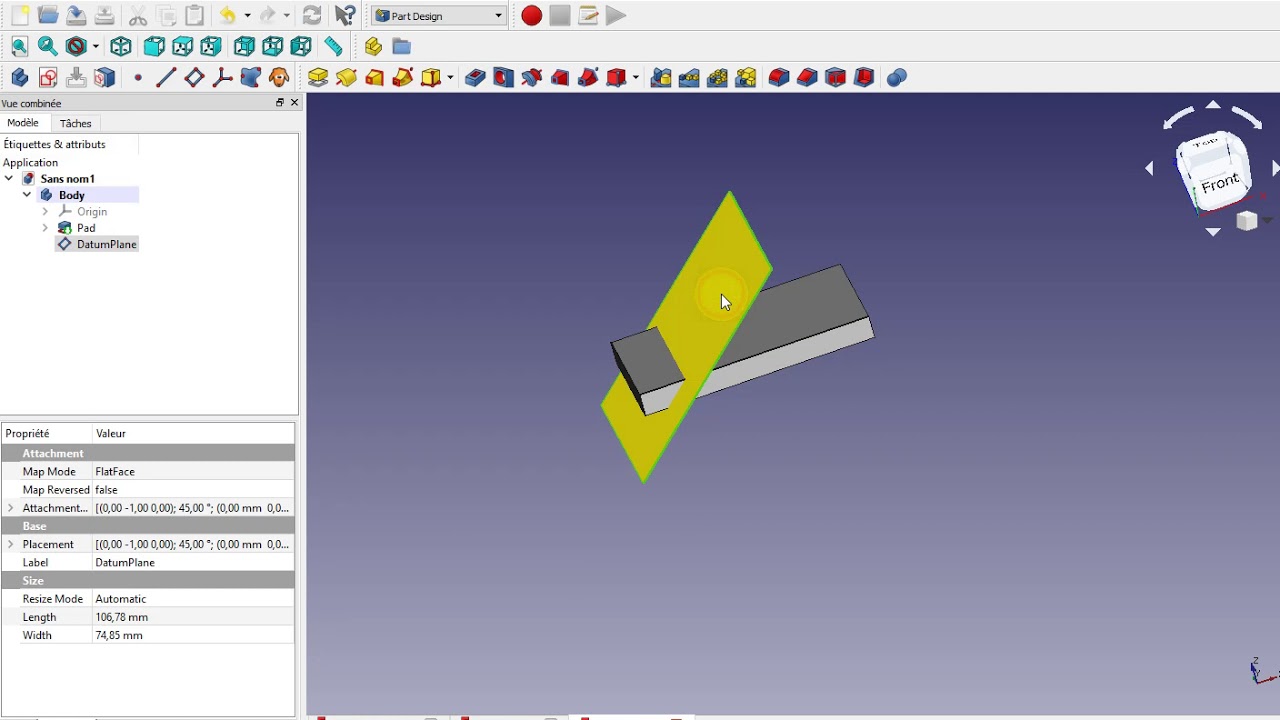Expand the Placement property row
1280x720 pixels.
[x=10, y=545]
